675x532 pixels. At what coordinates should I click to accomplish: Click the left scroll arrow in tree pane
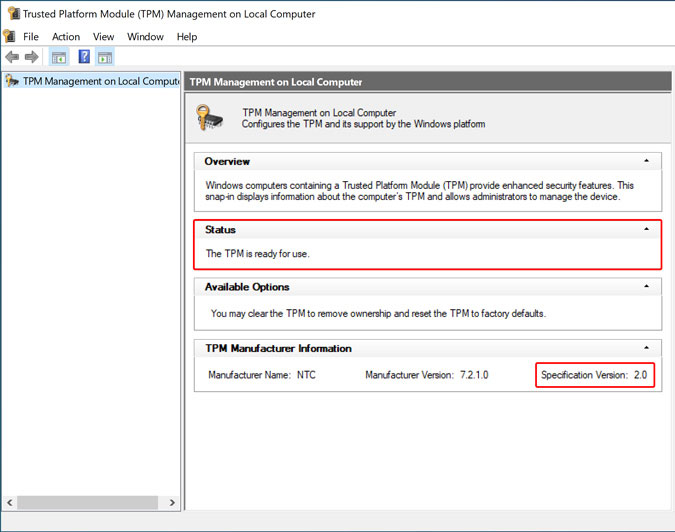click(x=9, y=502)
